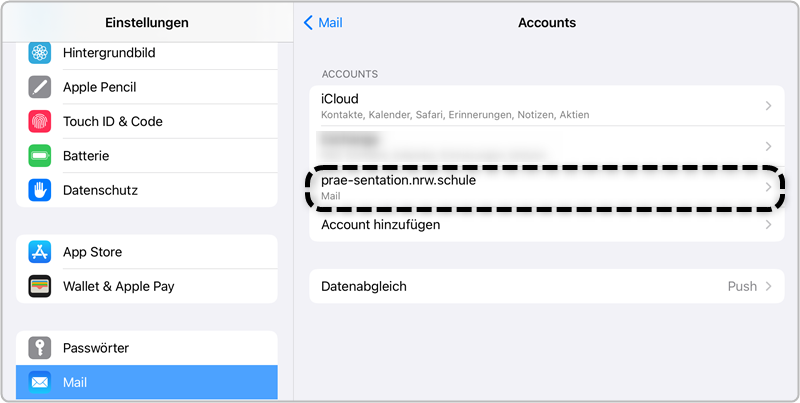Expand Account hinzufügen chevron
This screenshot has height=403, width=800.
768,224
